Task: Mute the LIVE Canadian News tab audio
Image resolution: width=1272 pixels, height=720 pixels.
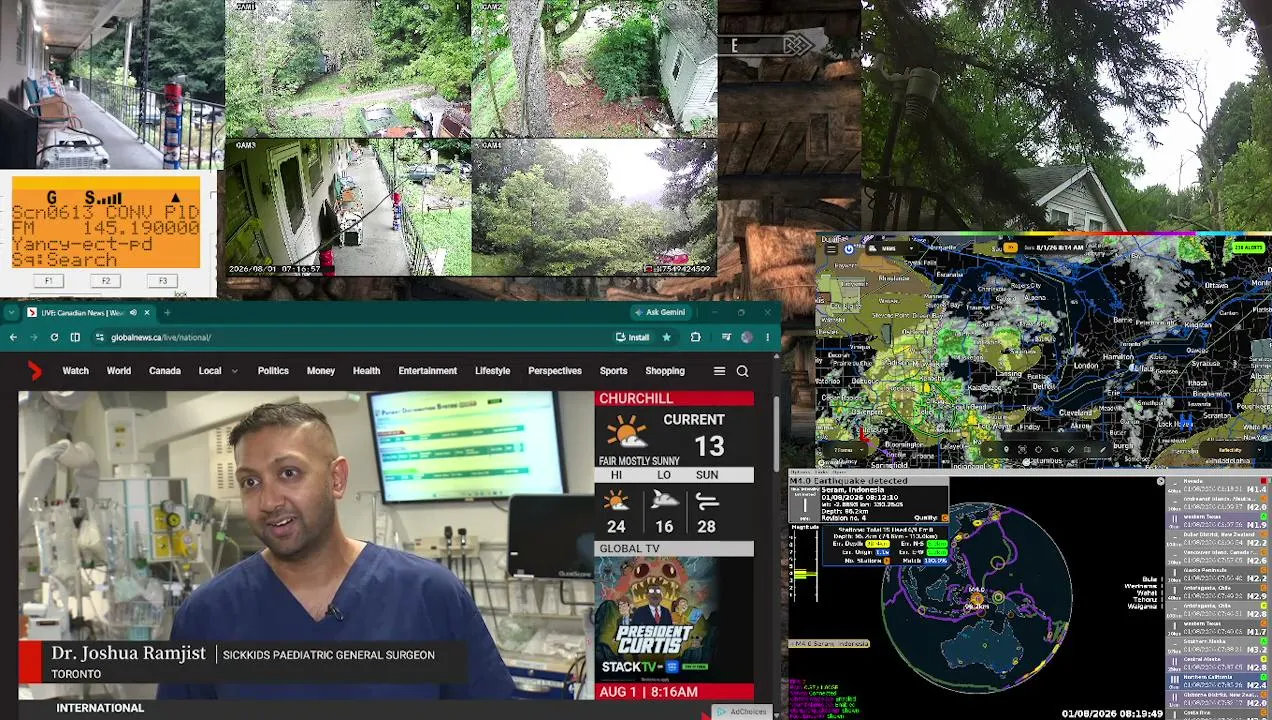Action: point(133,313)
